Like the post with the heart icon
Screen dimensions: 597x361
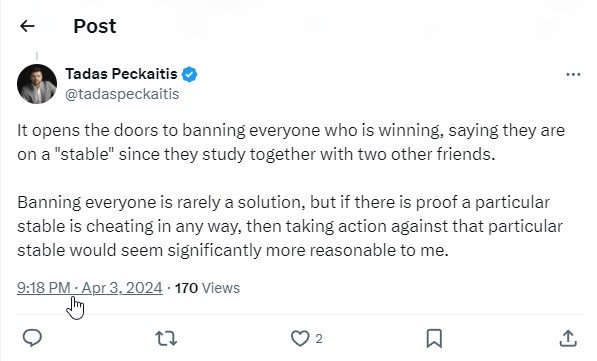pos(300,338)
